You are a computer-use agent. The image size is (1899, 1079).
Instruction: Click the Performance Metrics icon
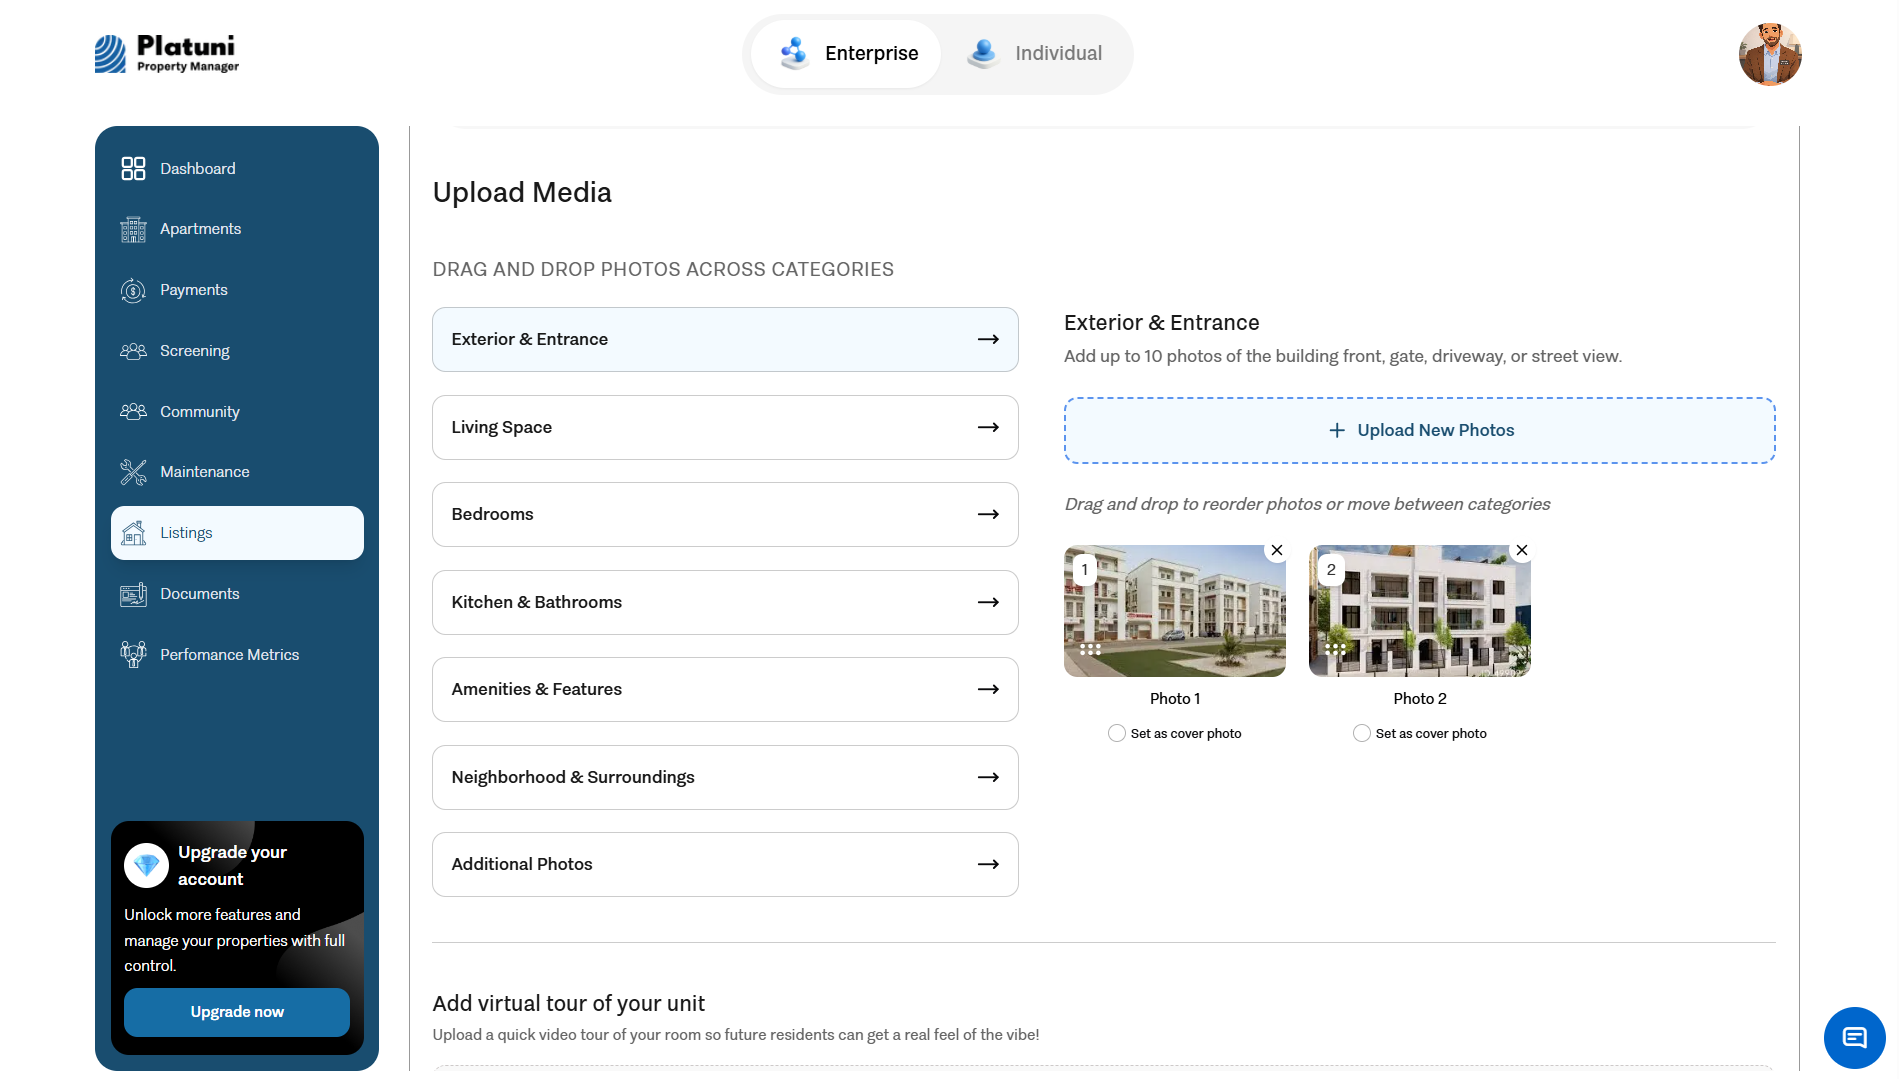click(x=133, y=655)
